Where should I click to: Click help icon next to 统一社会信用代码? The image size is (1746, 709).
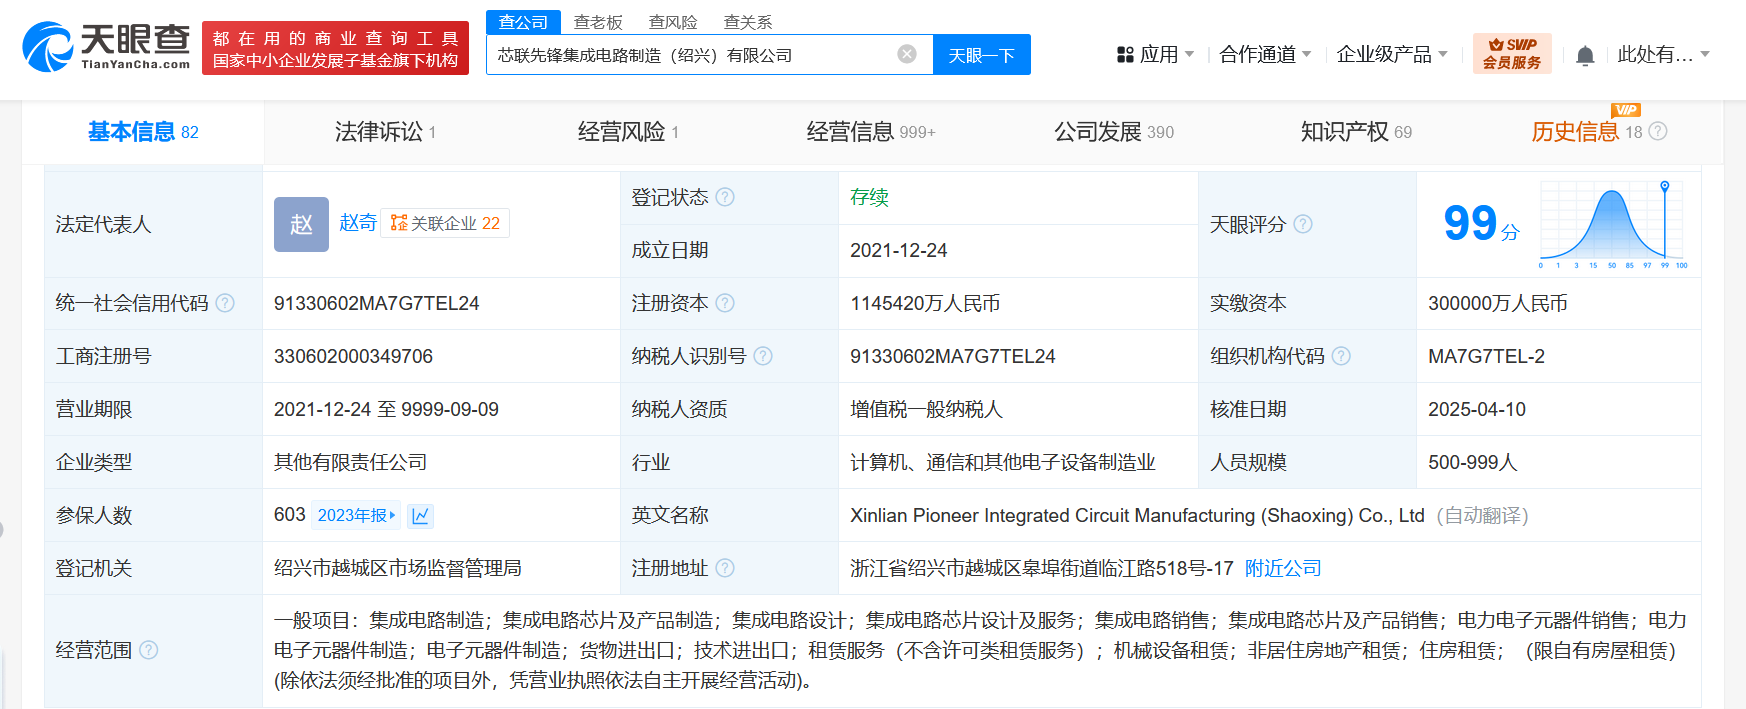click(x=225, y=303)
